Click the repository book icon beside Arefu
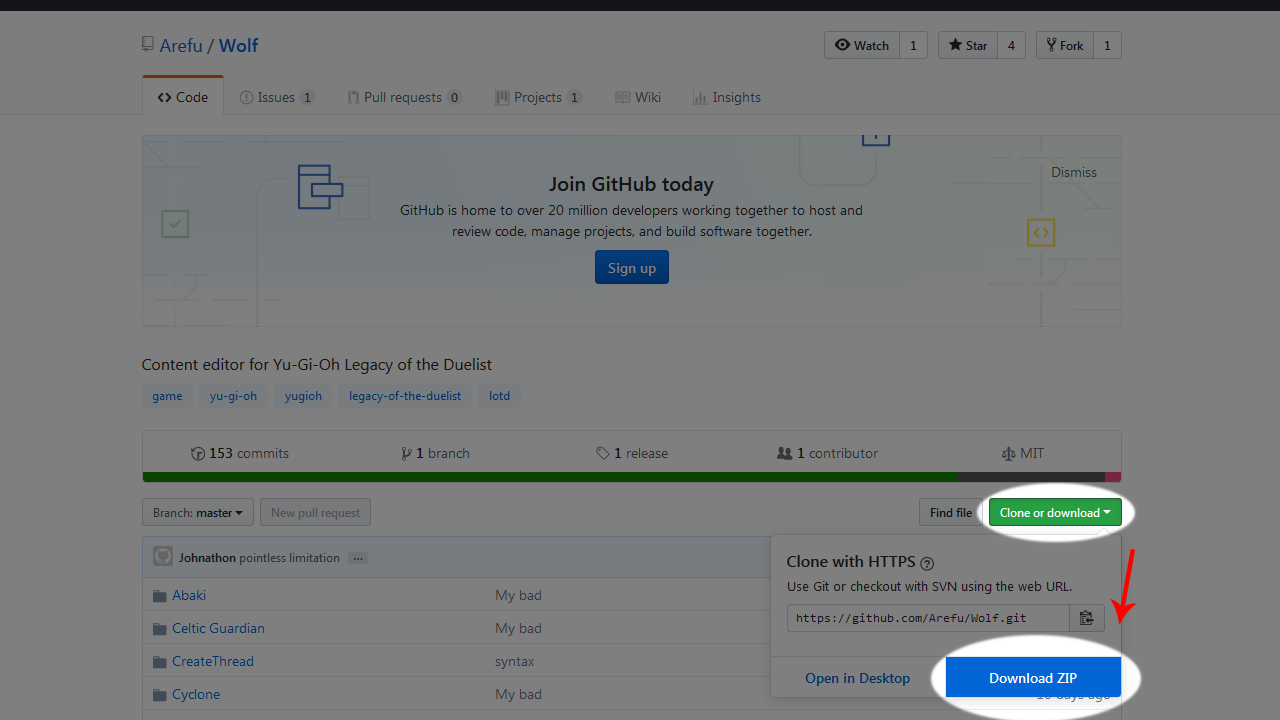 148,45
